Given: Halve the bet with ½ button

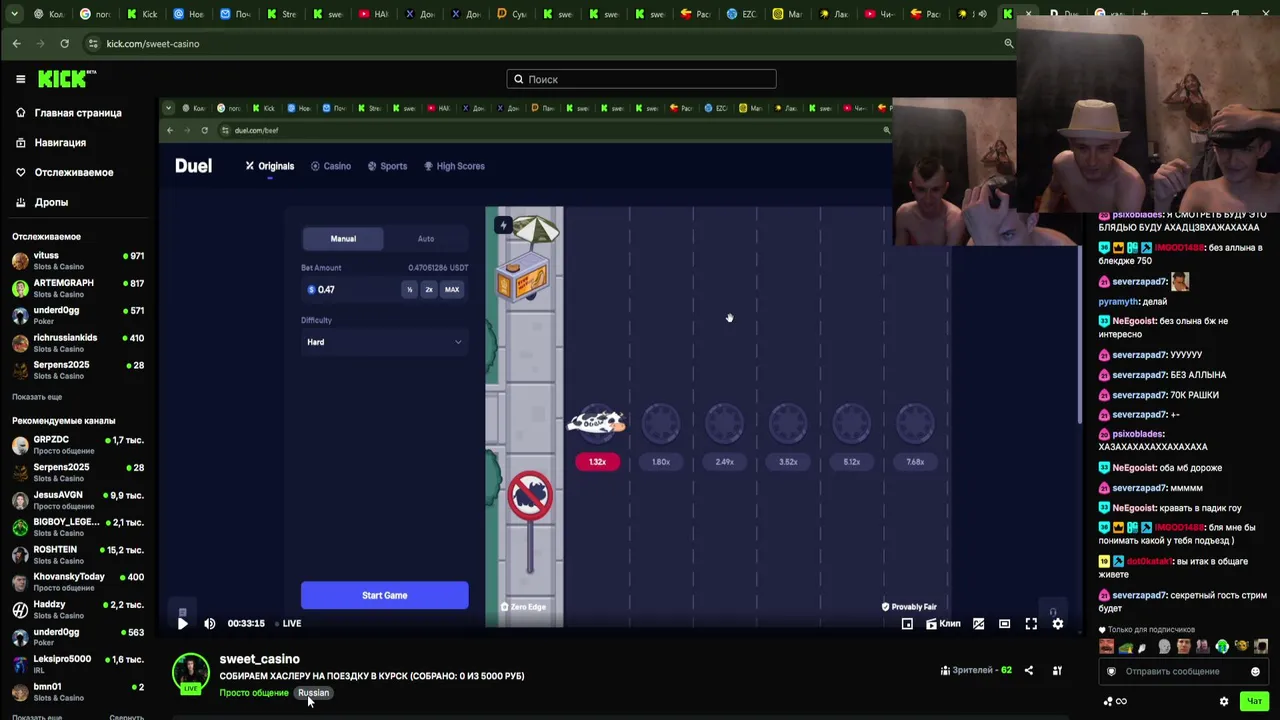Looking at the screenshot, I should [x=409, y=290].
